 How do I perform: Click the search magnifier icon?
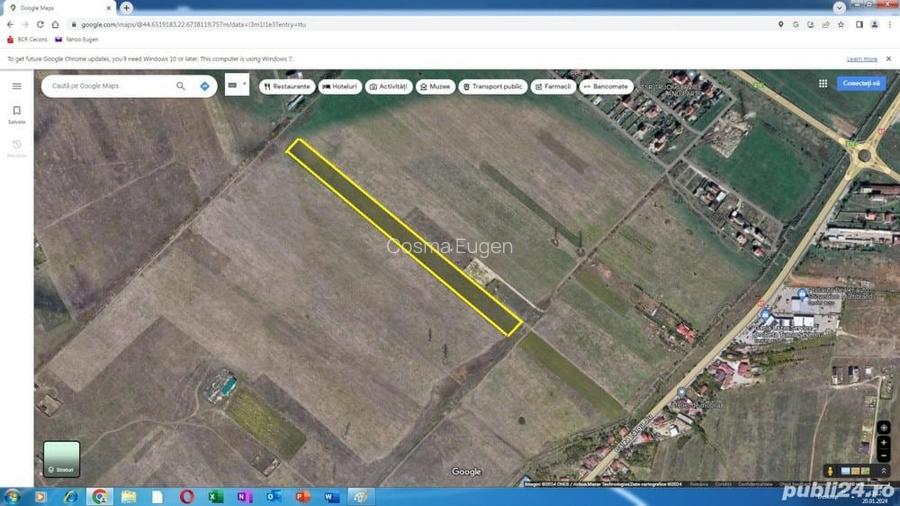[181, 86]
